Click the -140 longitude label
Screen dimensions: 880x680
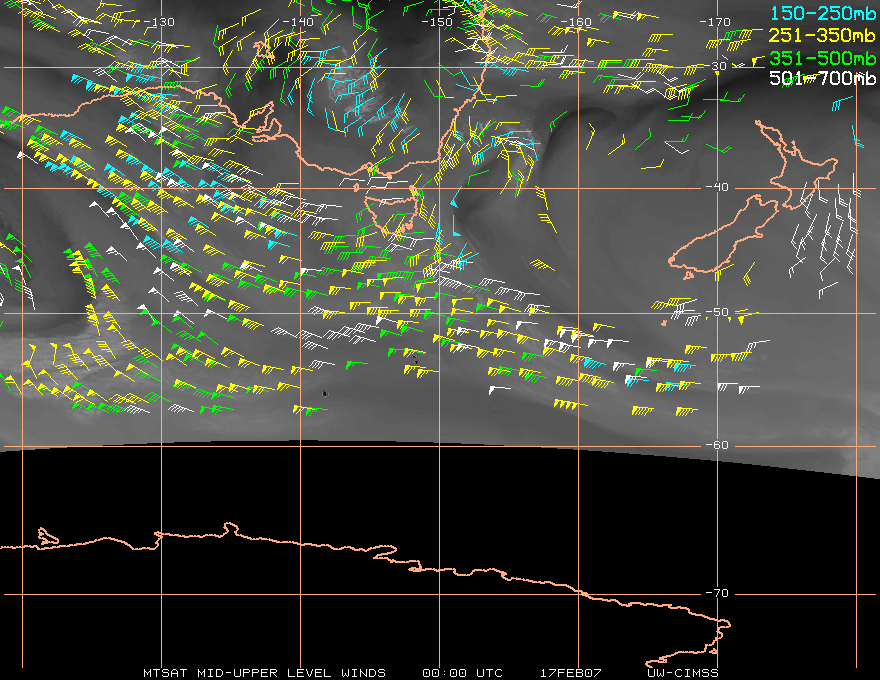tap(298, 22)
